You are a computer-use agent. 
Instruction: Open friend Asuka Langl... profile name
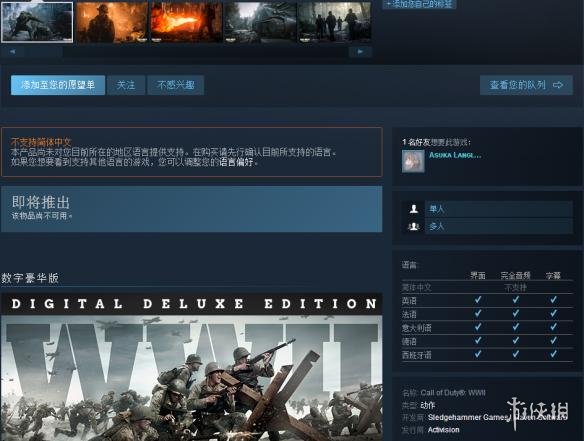click(x=455, y=155)
